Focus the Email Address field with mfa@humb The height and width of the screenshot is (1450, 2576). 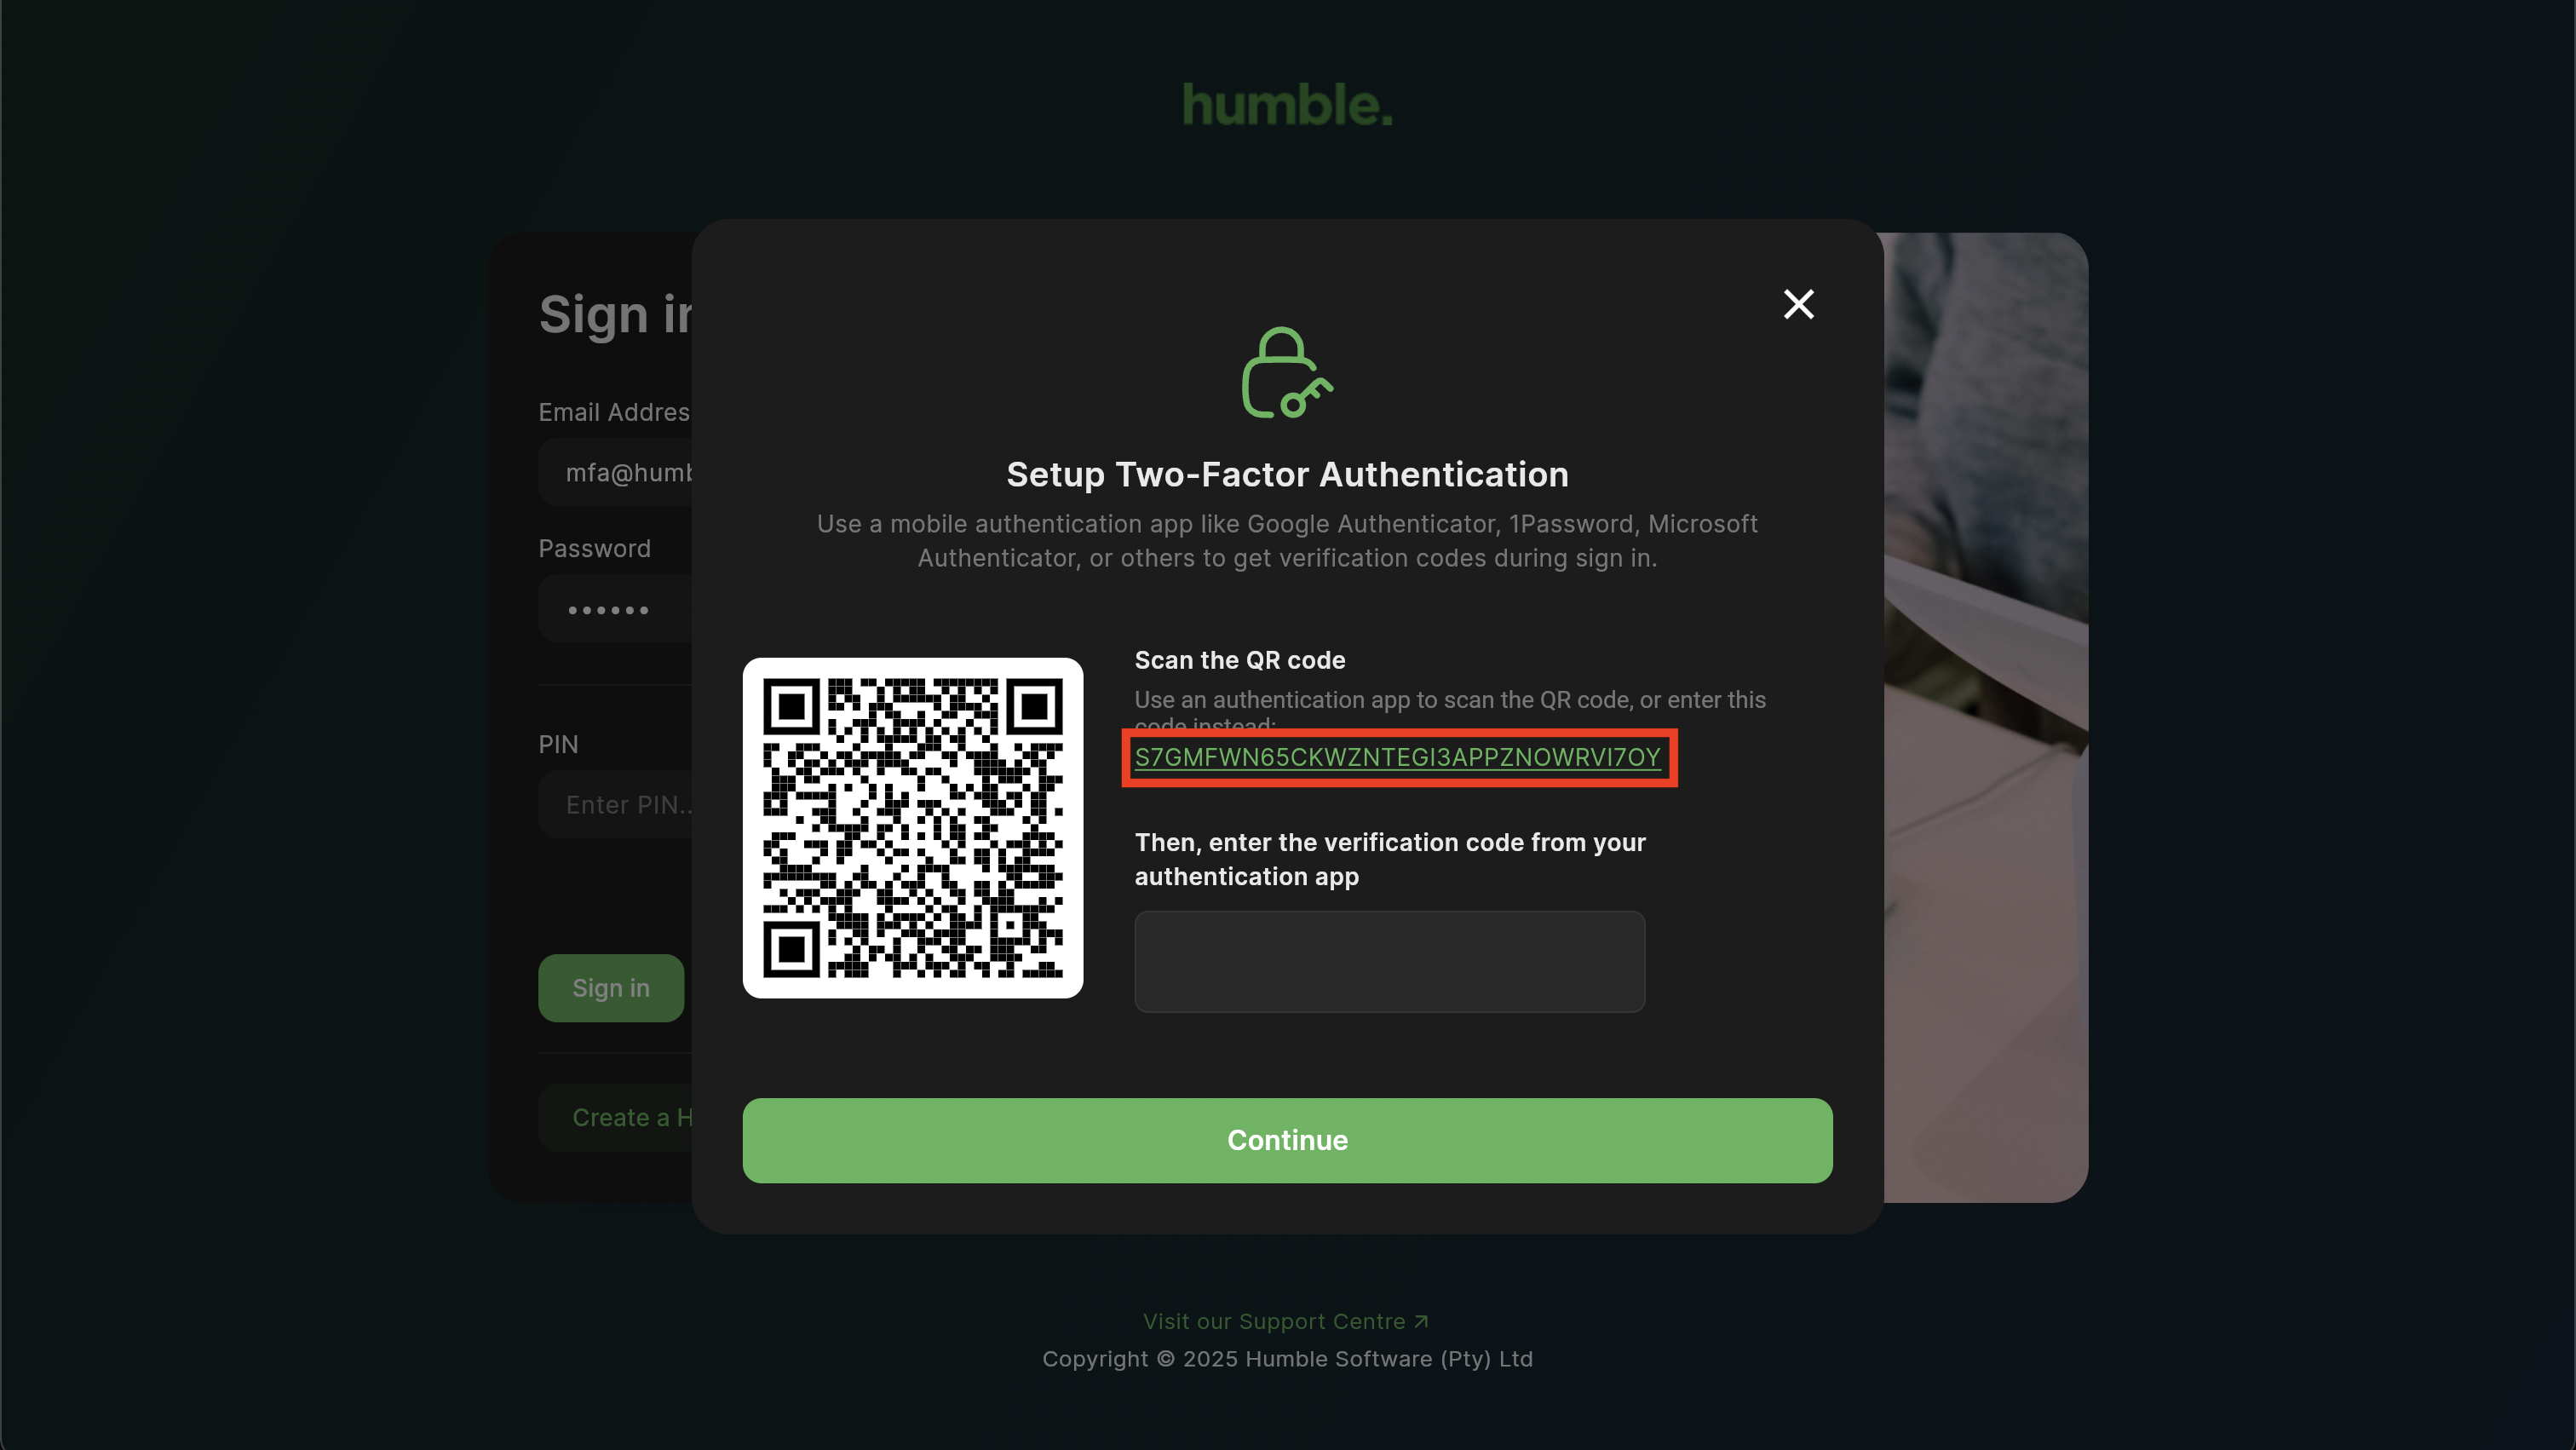click(x=616, y=472)
